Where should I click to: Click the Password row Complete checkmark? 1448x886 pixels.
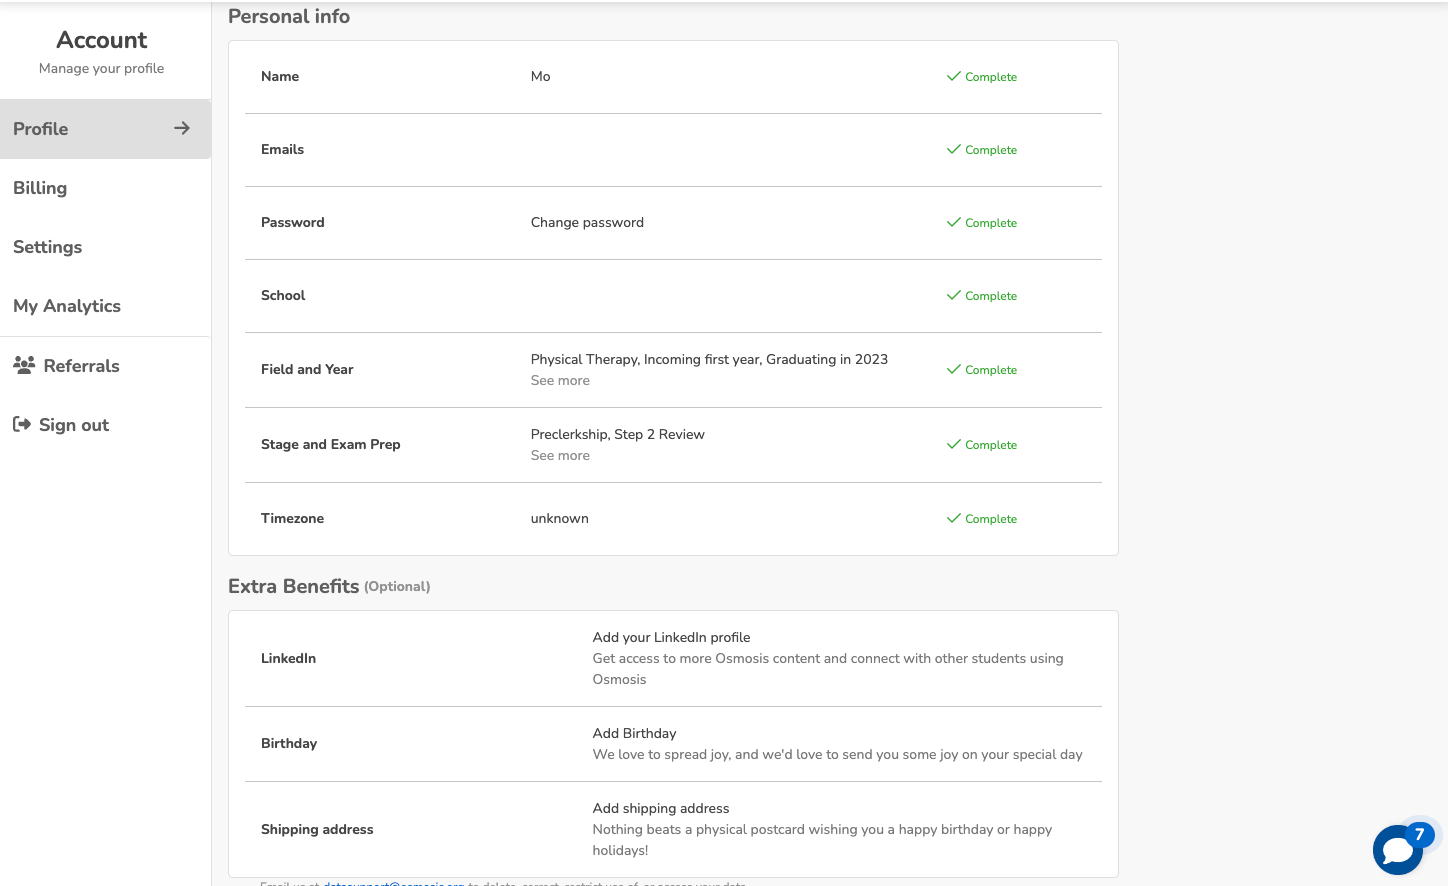953,222
